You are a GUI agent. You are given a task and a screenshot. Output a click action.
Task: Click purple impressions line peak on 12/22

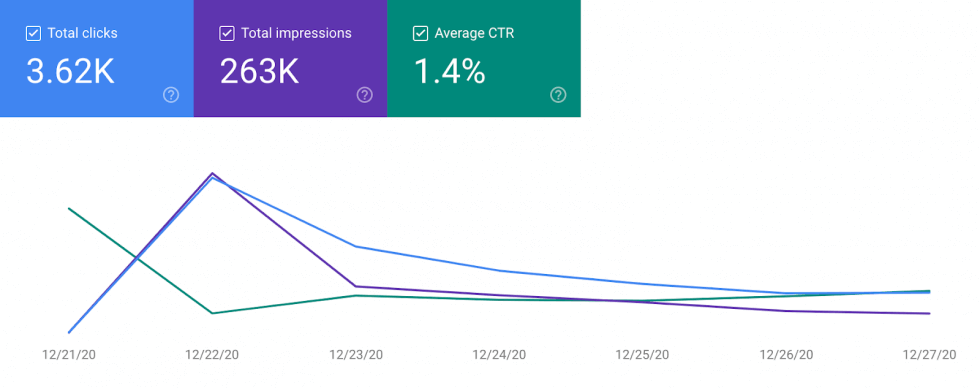[x=212, y=173]
